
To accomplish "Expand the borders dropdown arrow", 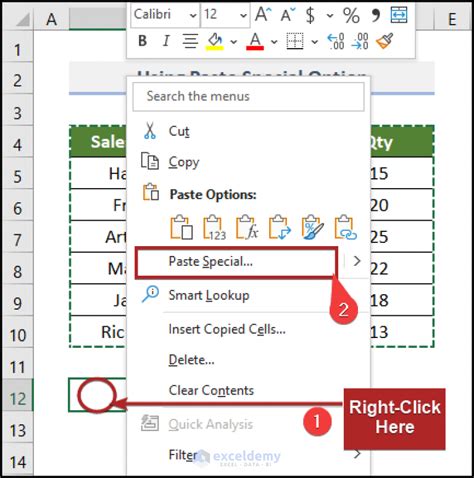I will point(314,42).
